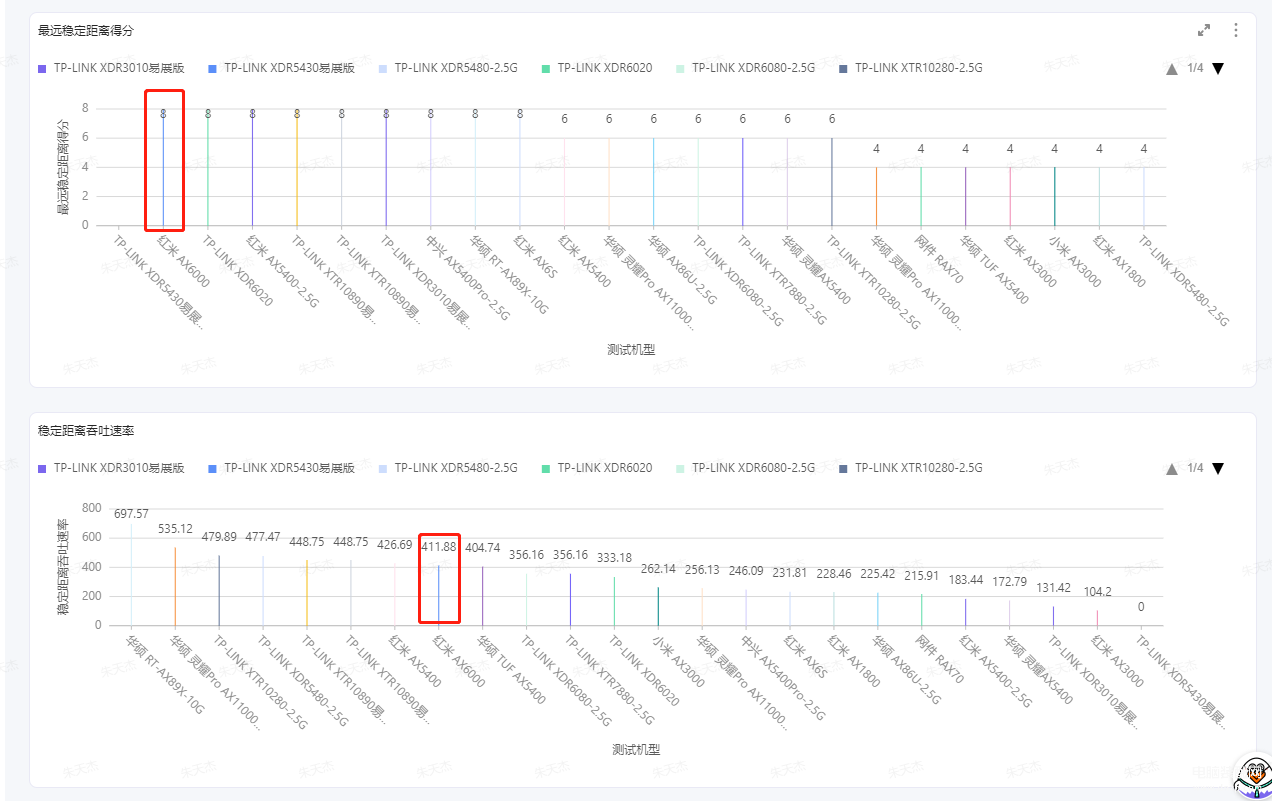1272x801 pixels.
Task: Click the 426.69 value label in throughput chart
Action: (394, 545)
